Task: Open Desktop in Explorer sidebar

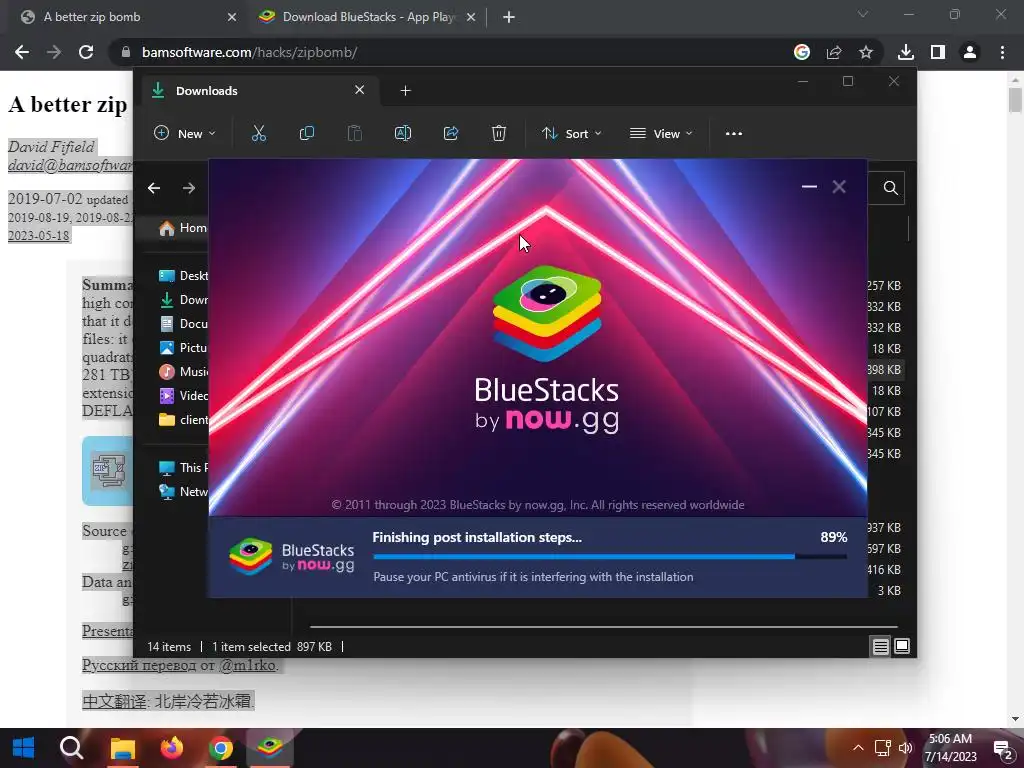Action: click(x=184, y=276)
